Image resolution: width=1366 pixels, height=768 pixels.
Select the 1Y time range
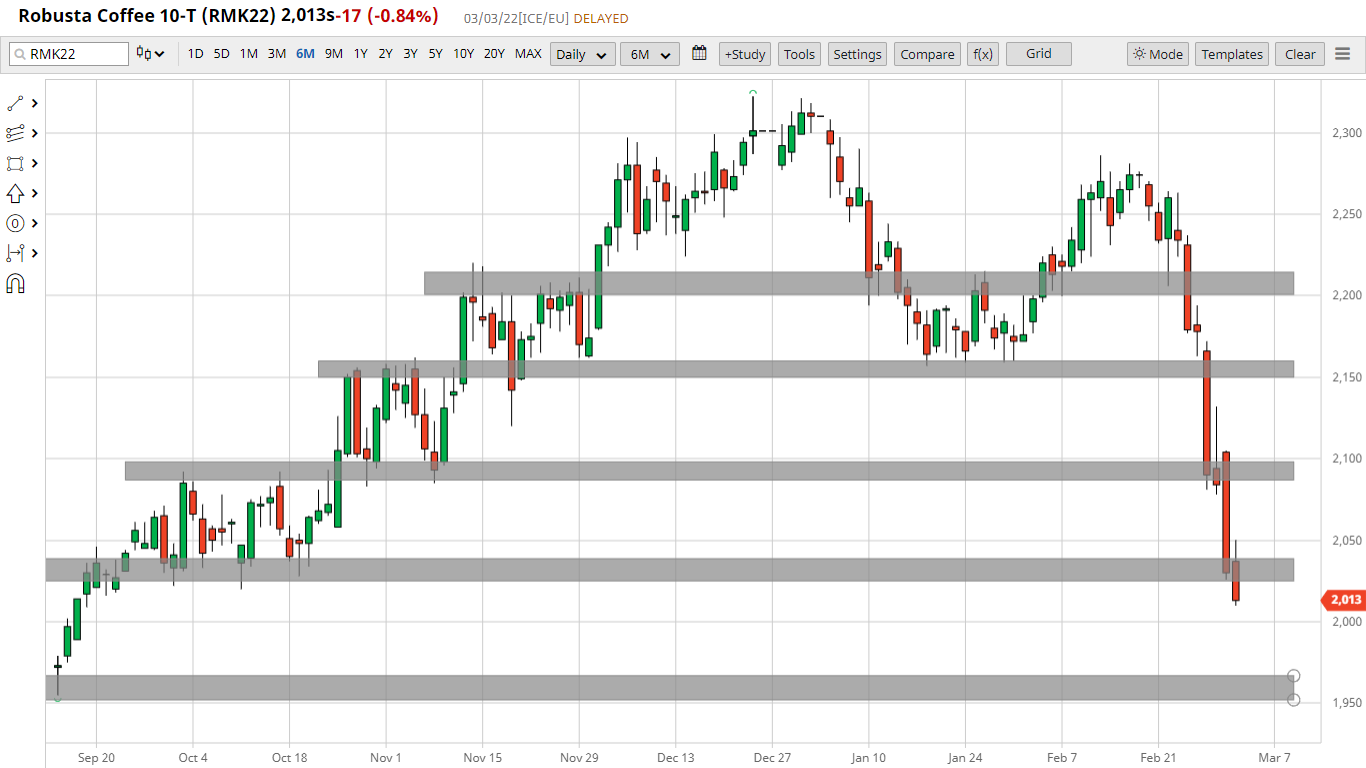coord(360,54)
